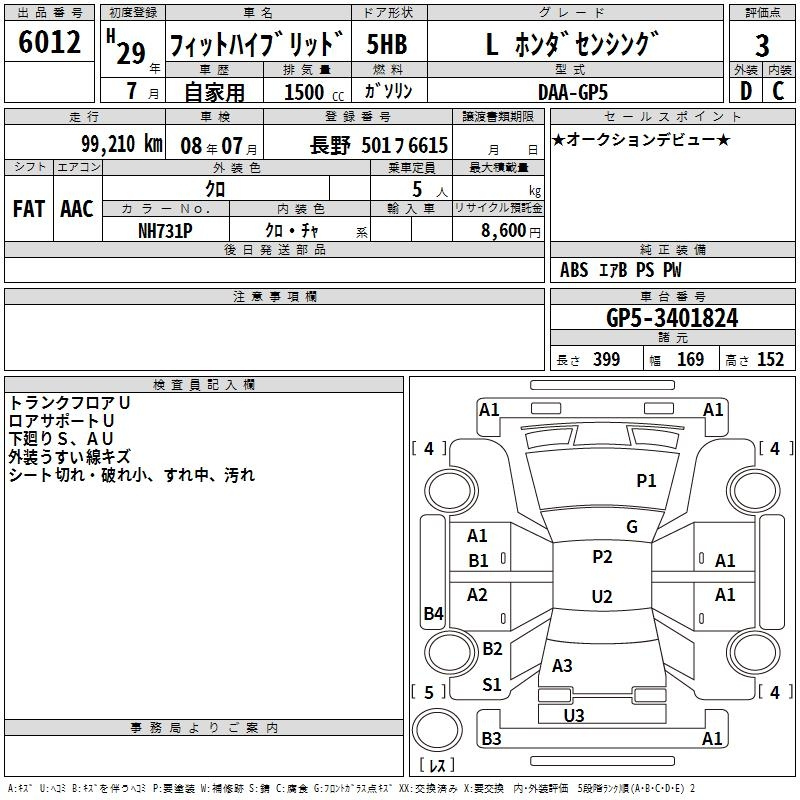800x800 pixels.
Task: Select the registration number 長野 501 7 6615
Action: (379, 145)
